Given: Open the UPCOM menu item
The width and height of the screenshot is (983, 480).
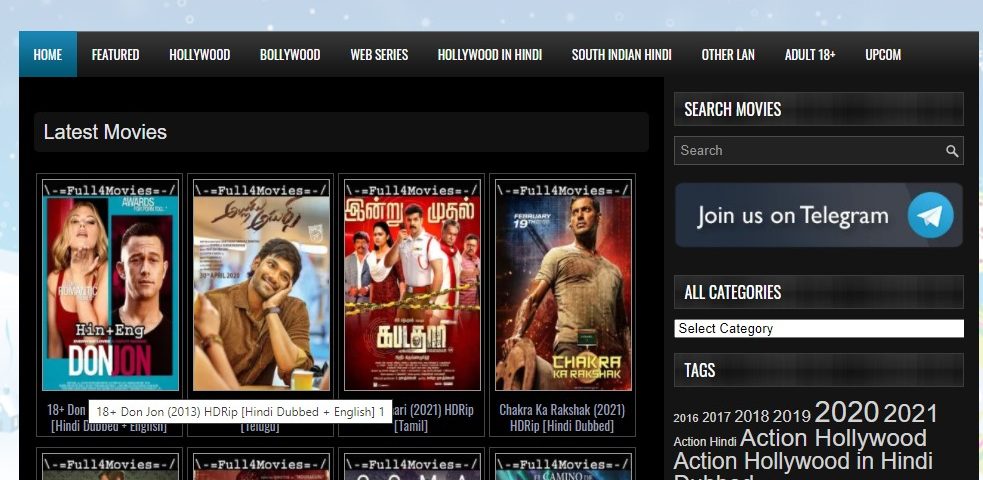Looking at the screenshot, I should [x=883, y=55].
